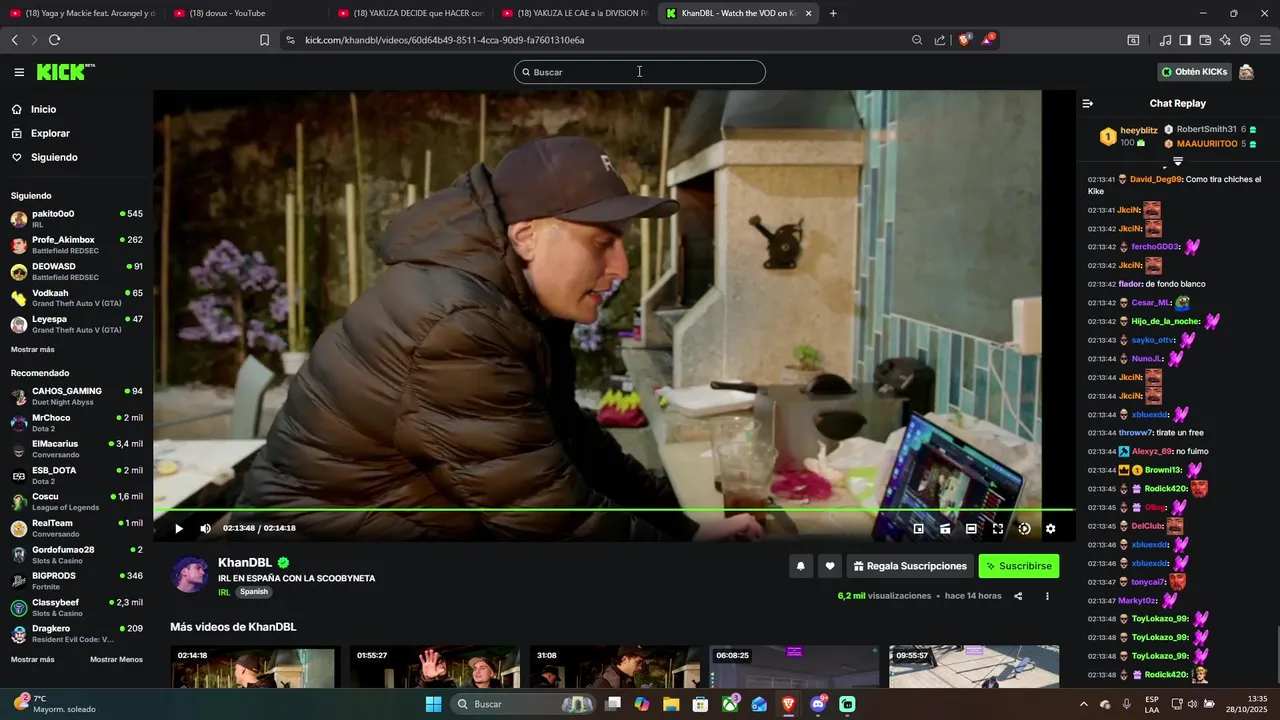The height and width of the screenshot is (720, 1280).
Task: Open a new browser tab
Action: (833, 13)
